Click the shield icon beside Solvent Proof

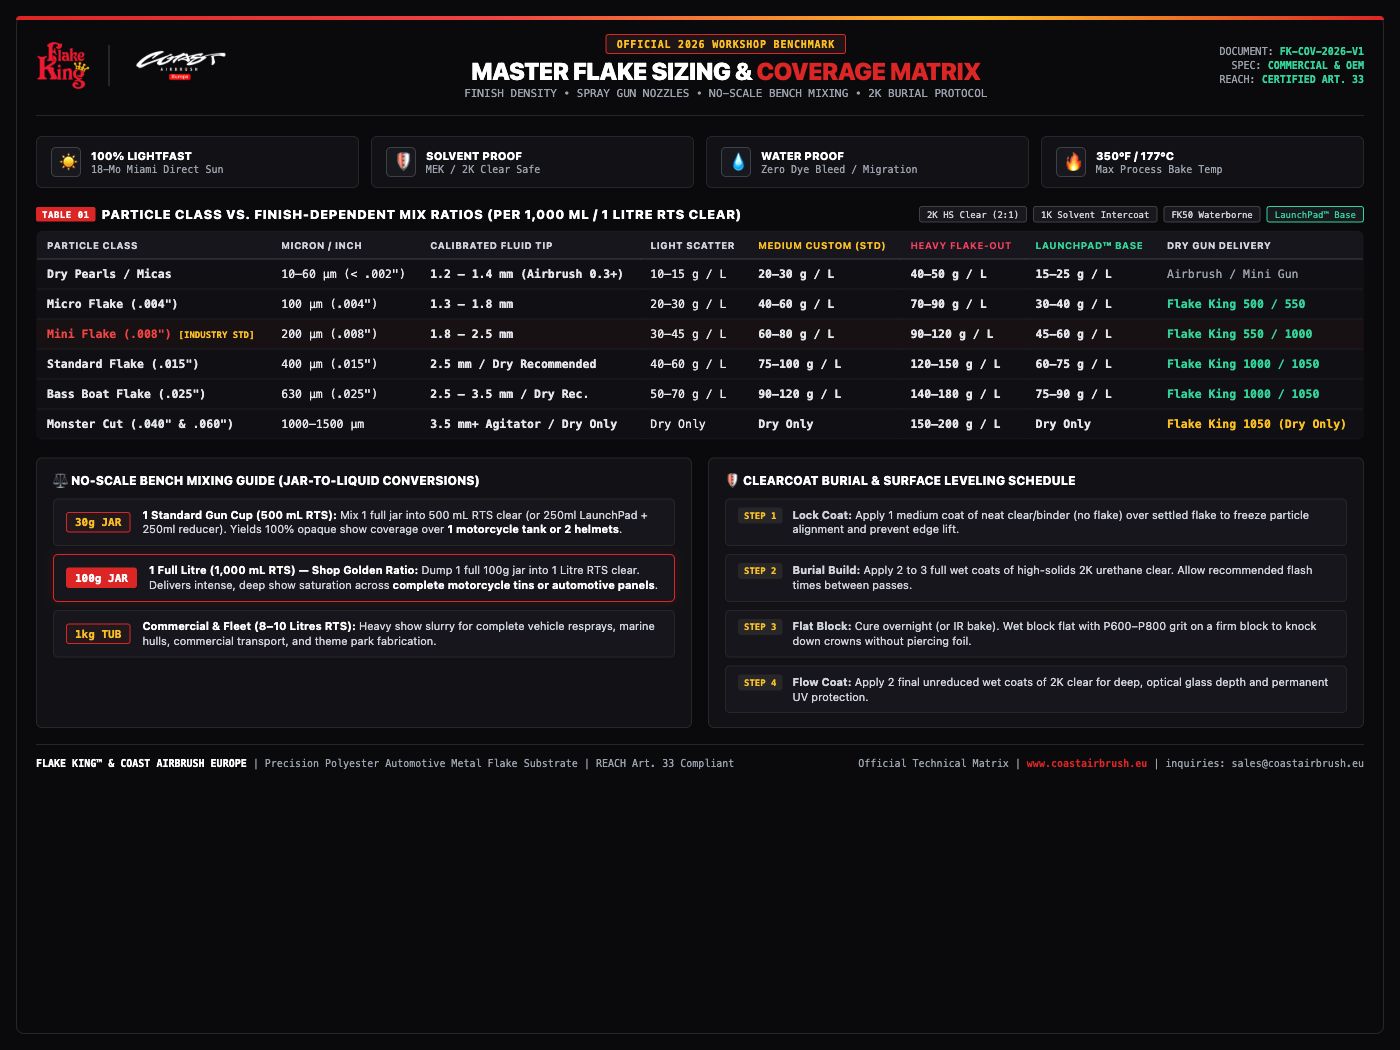pos(401,162)
